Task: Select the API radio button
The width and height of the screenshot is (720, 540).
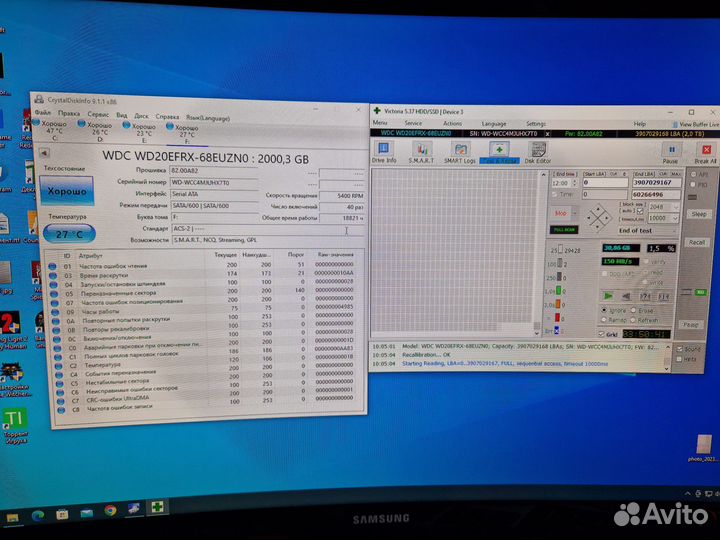Action: tap(693, 174)
